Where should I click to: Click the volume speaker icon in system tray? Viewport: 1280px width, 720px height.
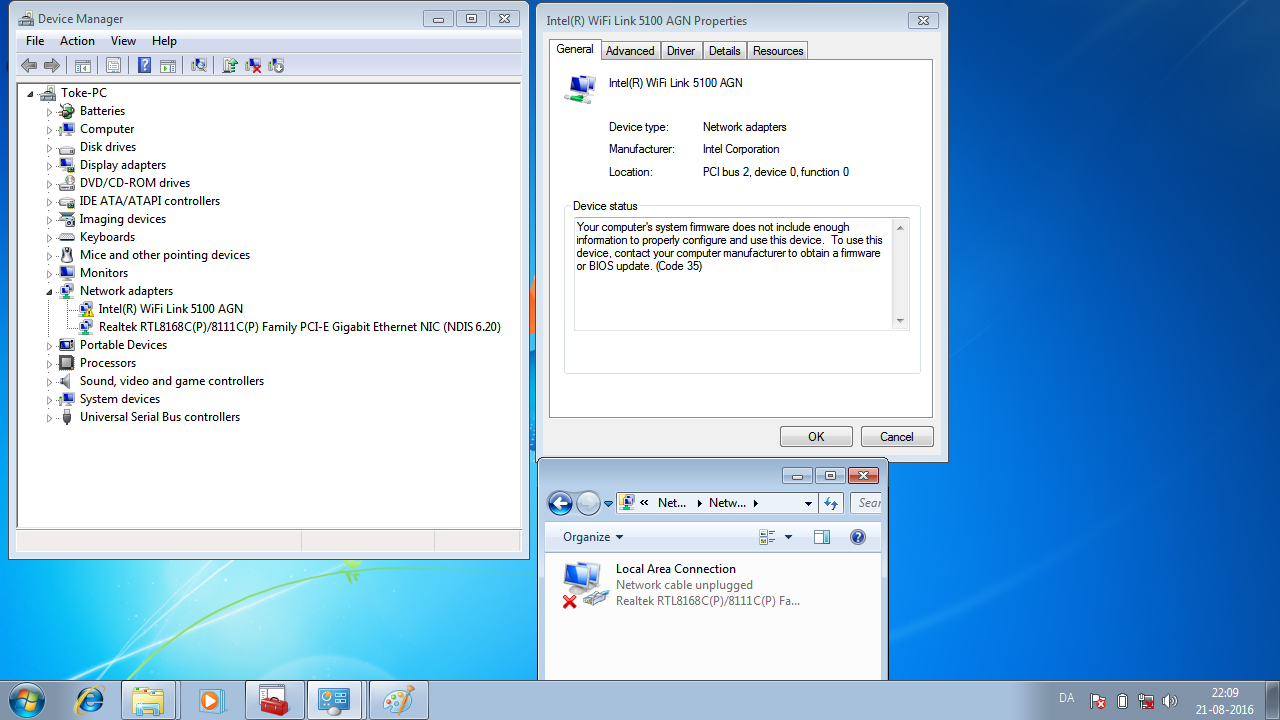(x=1170, y=701)
